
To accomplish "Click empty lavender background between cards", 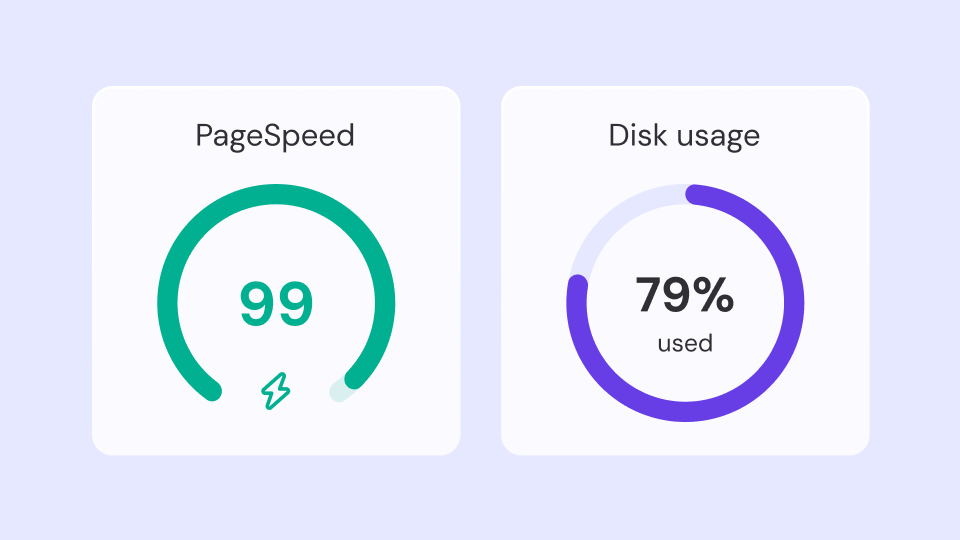I will point(481,271).
